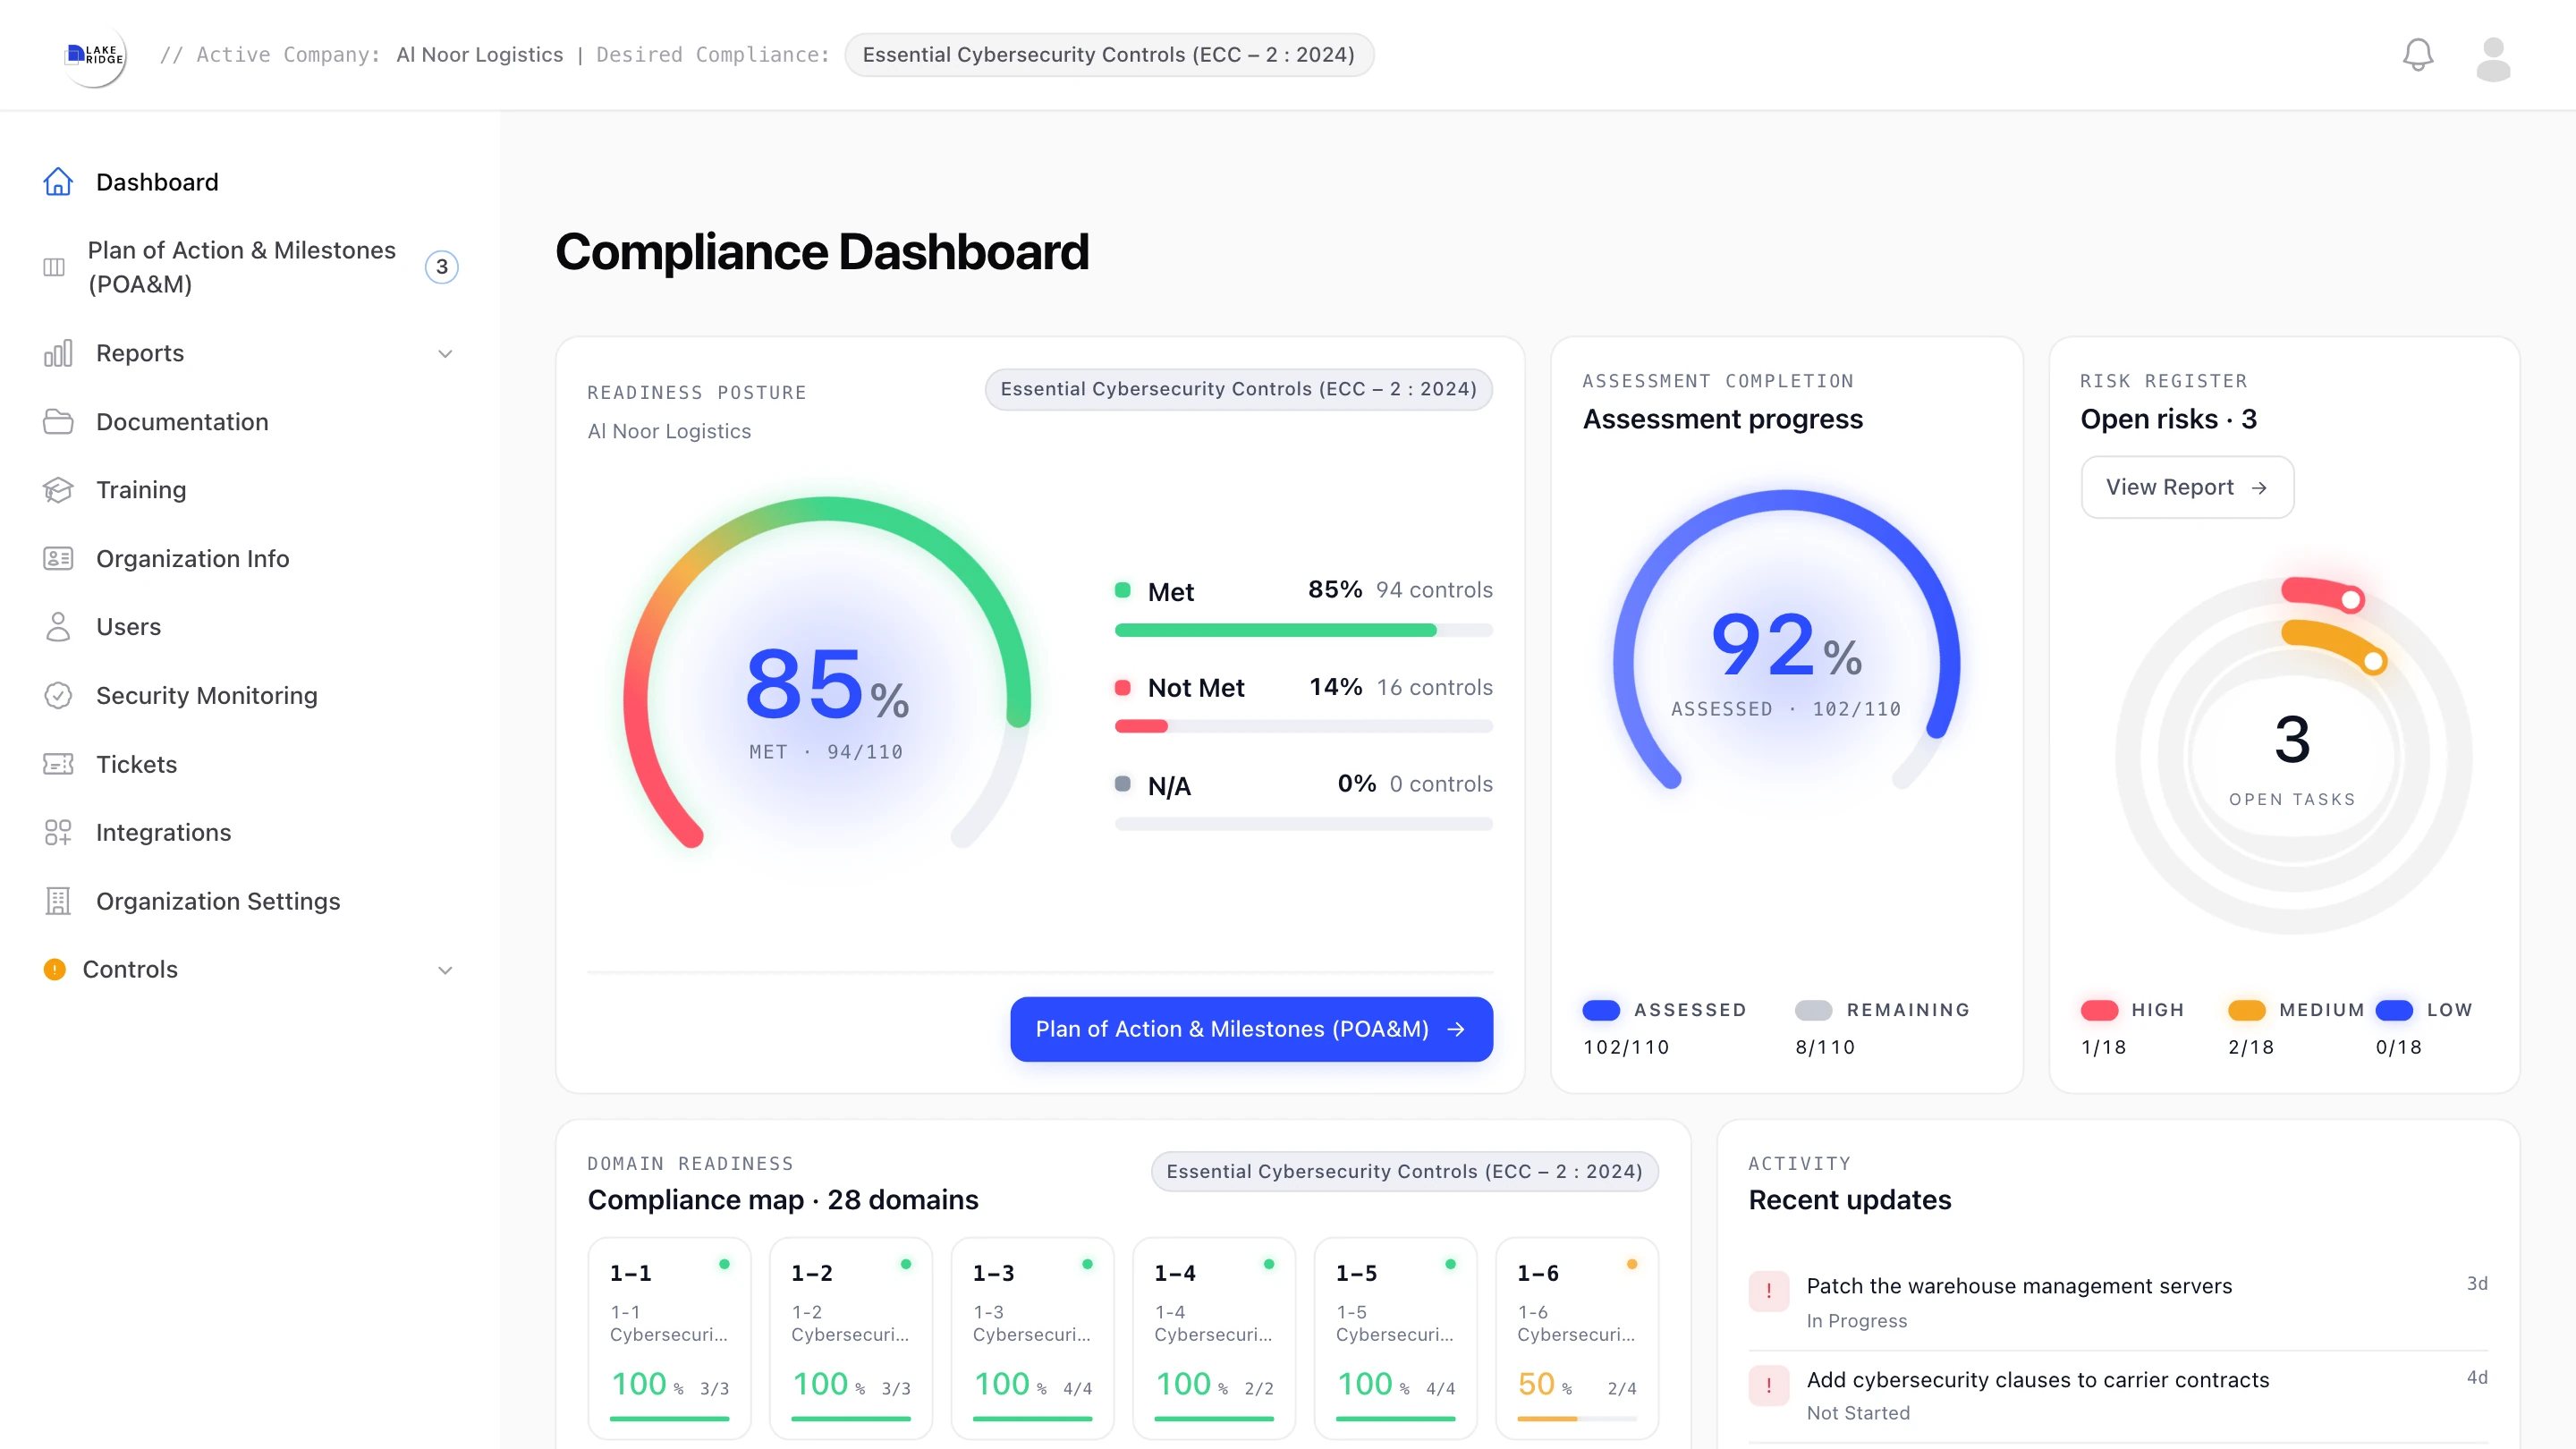The height and width of the screenshot is (1449, 2576).
Task: Open the Desired Compliance ECC dropdown
Action: coord(1108,55)
